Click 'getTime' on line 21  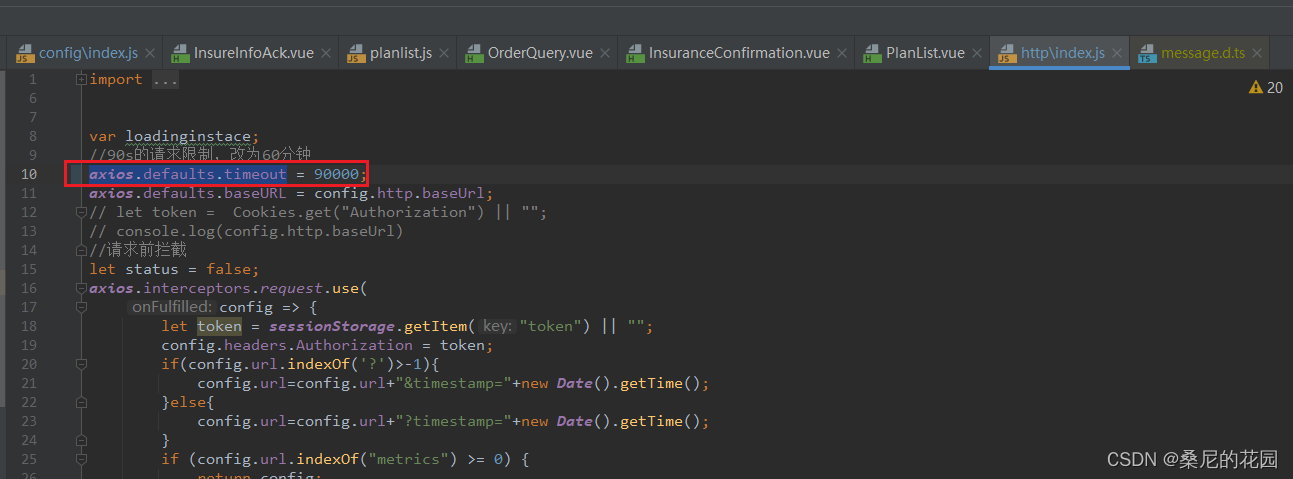(651, 383)
